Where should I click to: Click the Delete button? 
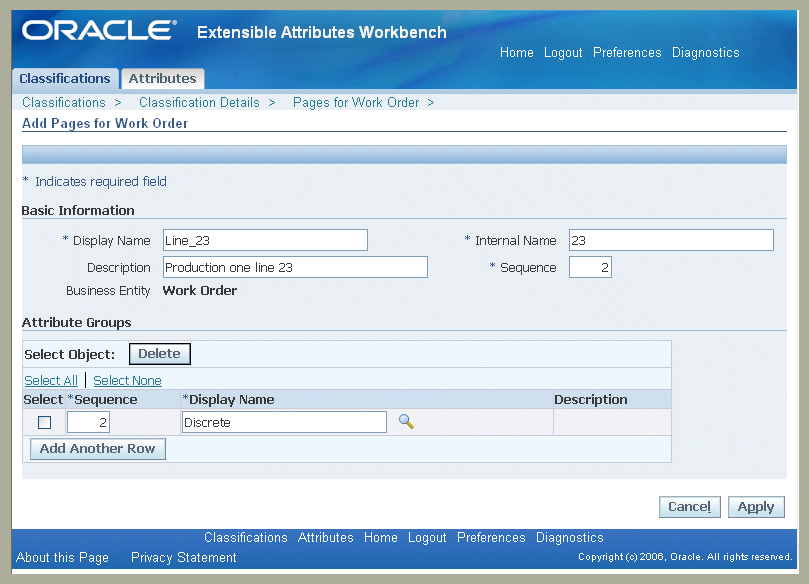coord(159,354)
